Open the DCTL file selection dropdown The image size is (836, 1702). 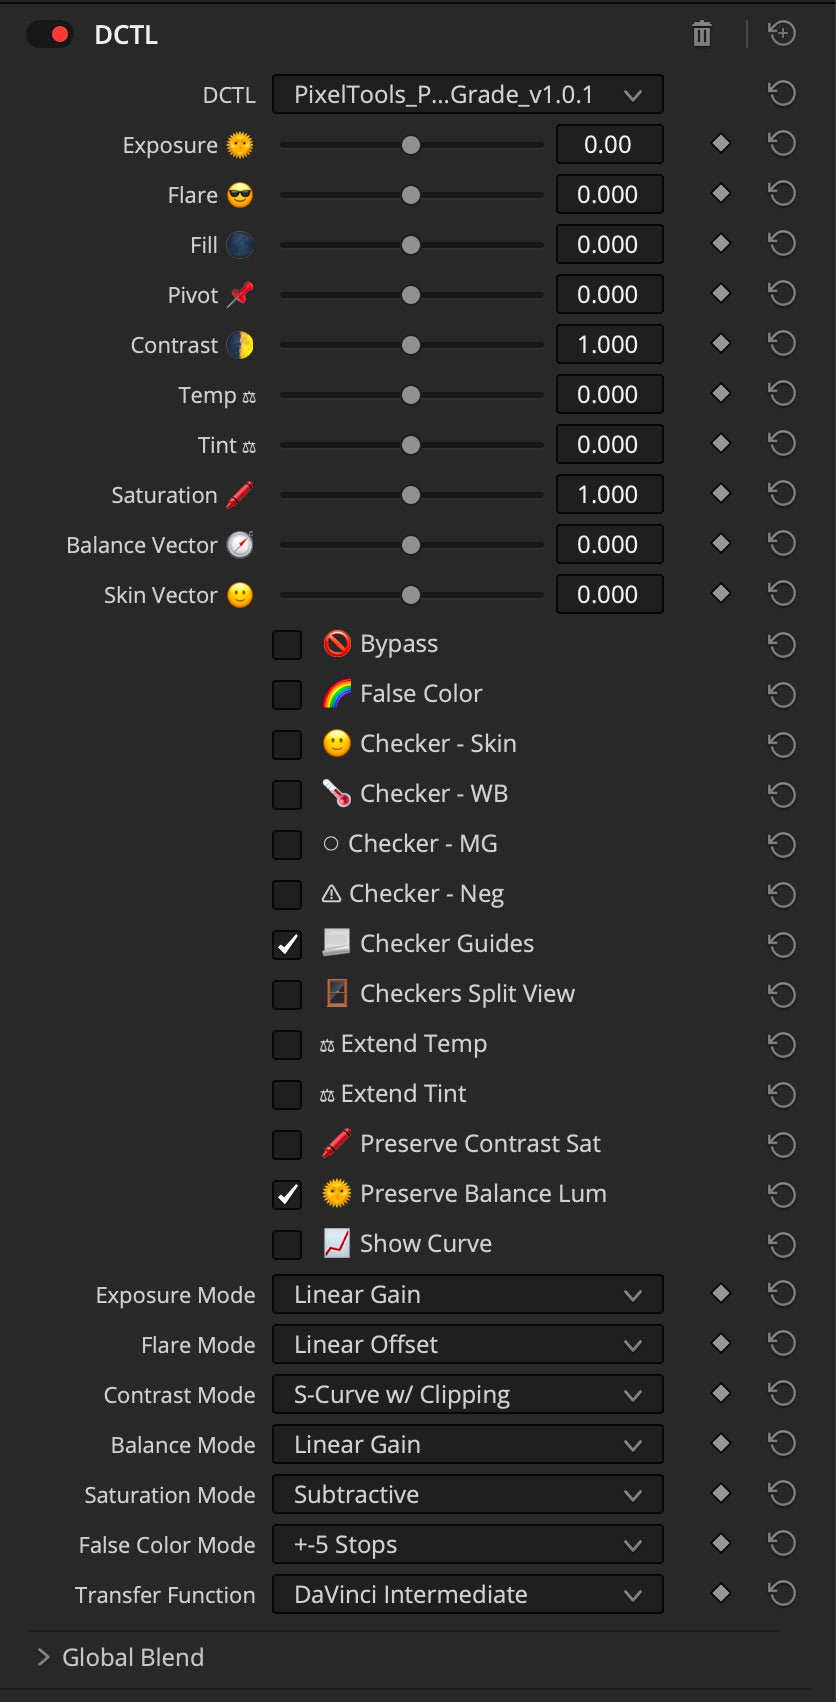467,95
